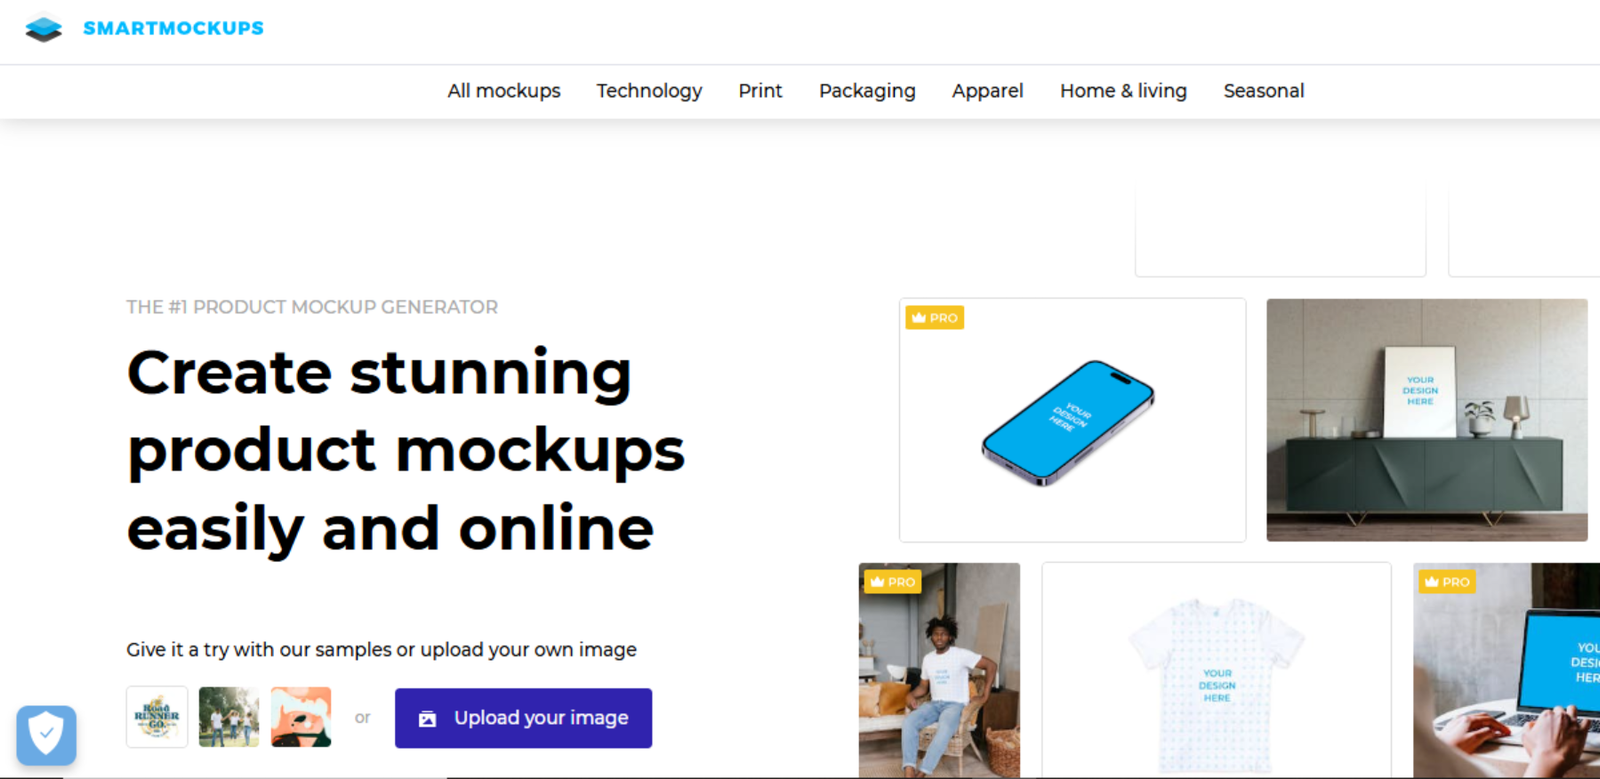Click the blue shield privacy badge
The image size is (1600, 779).
[46, 735]
